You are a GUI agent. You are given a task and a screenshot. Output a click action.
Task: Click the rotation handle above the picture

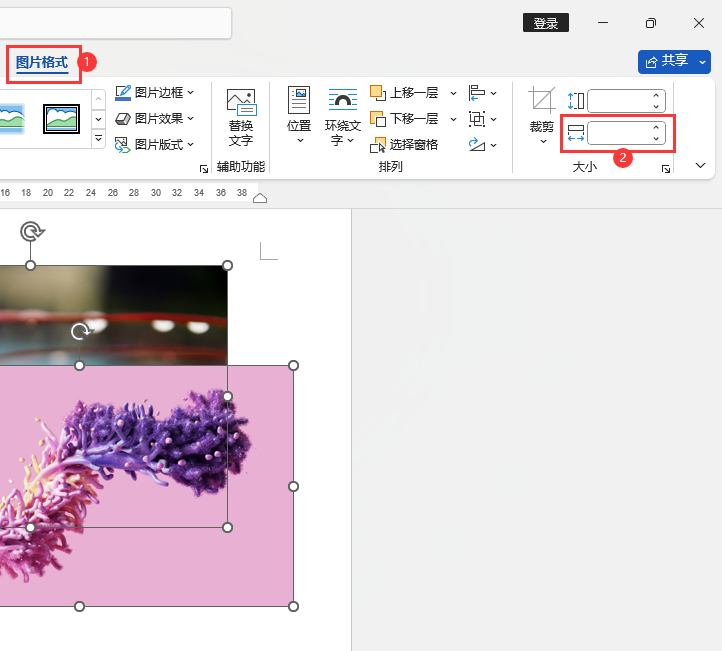(x=32, y=232)
